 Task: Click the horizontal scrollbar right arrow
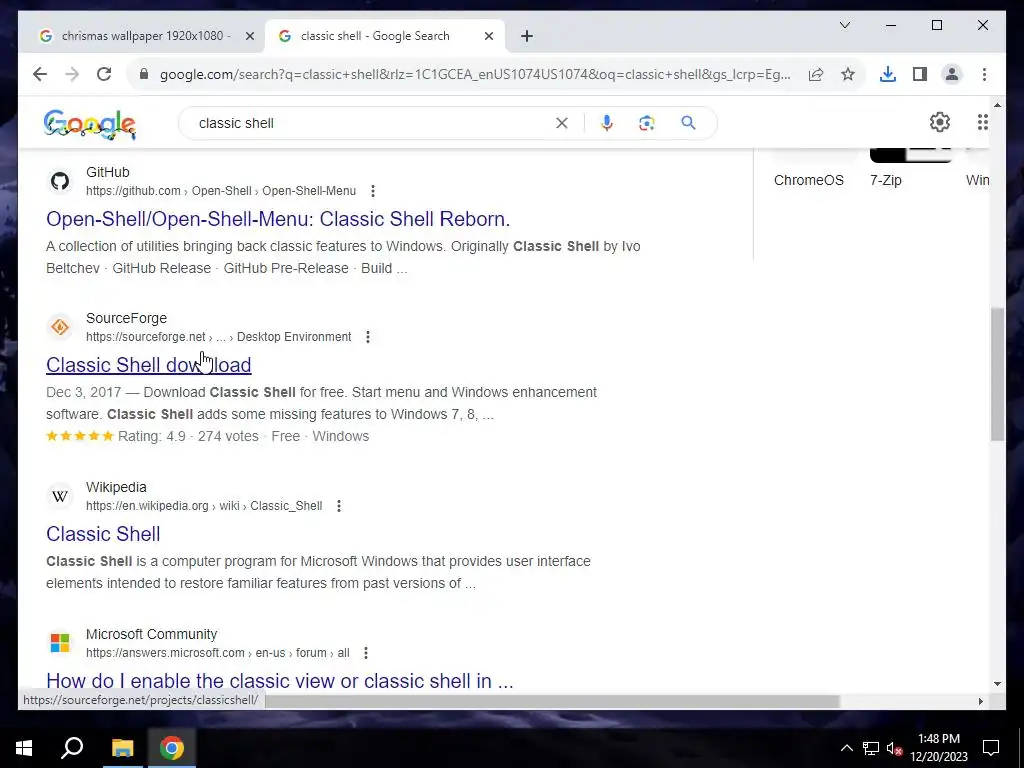980,701
